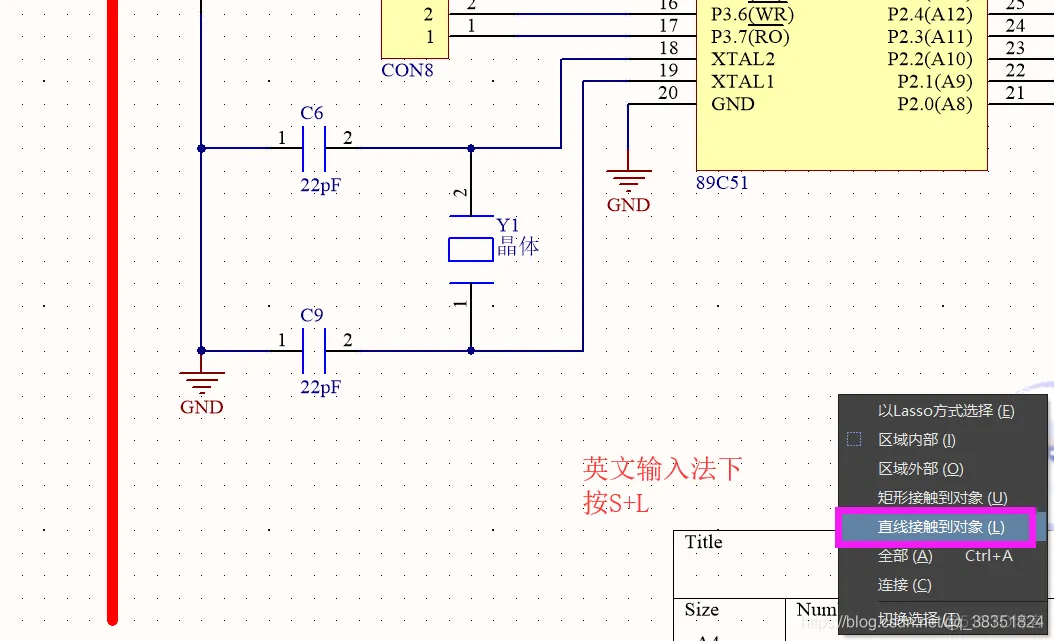Select the CON8 connector label

(x=407, y=71)
